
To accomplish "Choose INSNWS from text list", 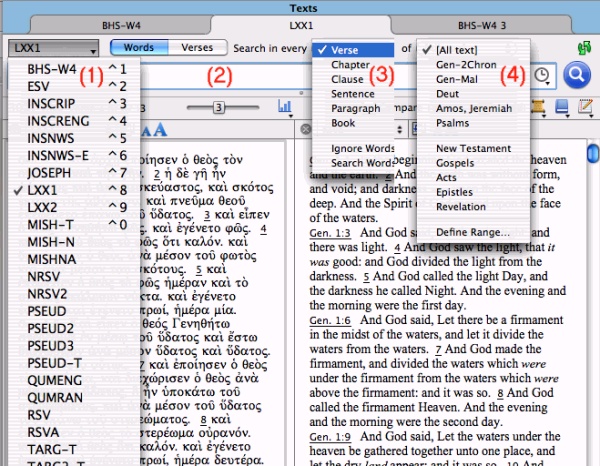I will tap(74, 138).
